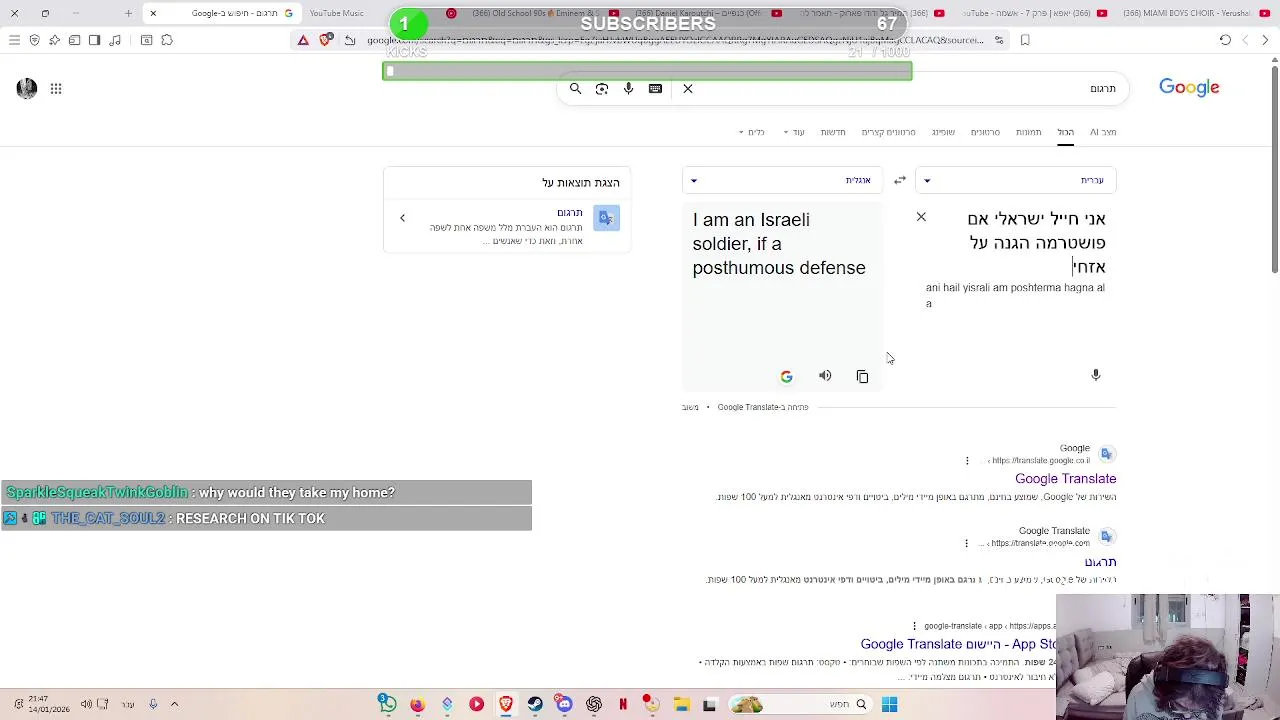Screen dimensions: 1280x720
Task: Select the סרטונים videos tab
Action: click(985, 132)
